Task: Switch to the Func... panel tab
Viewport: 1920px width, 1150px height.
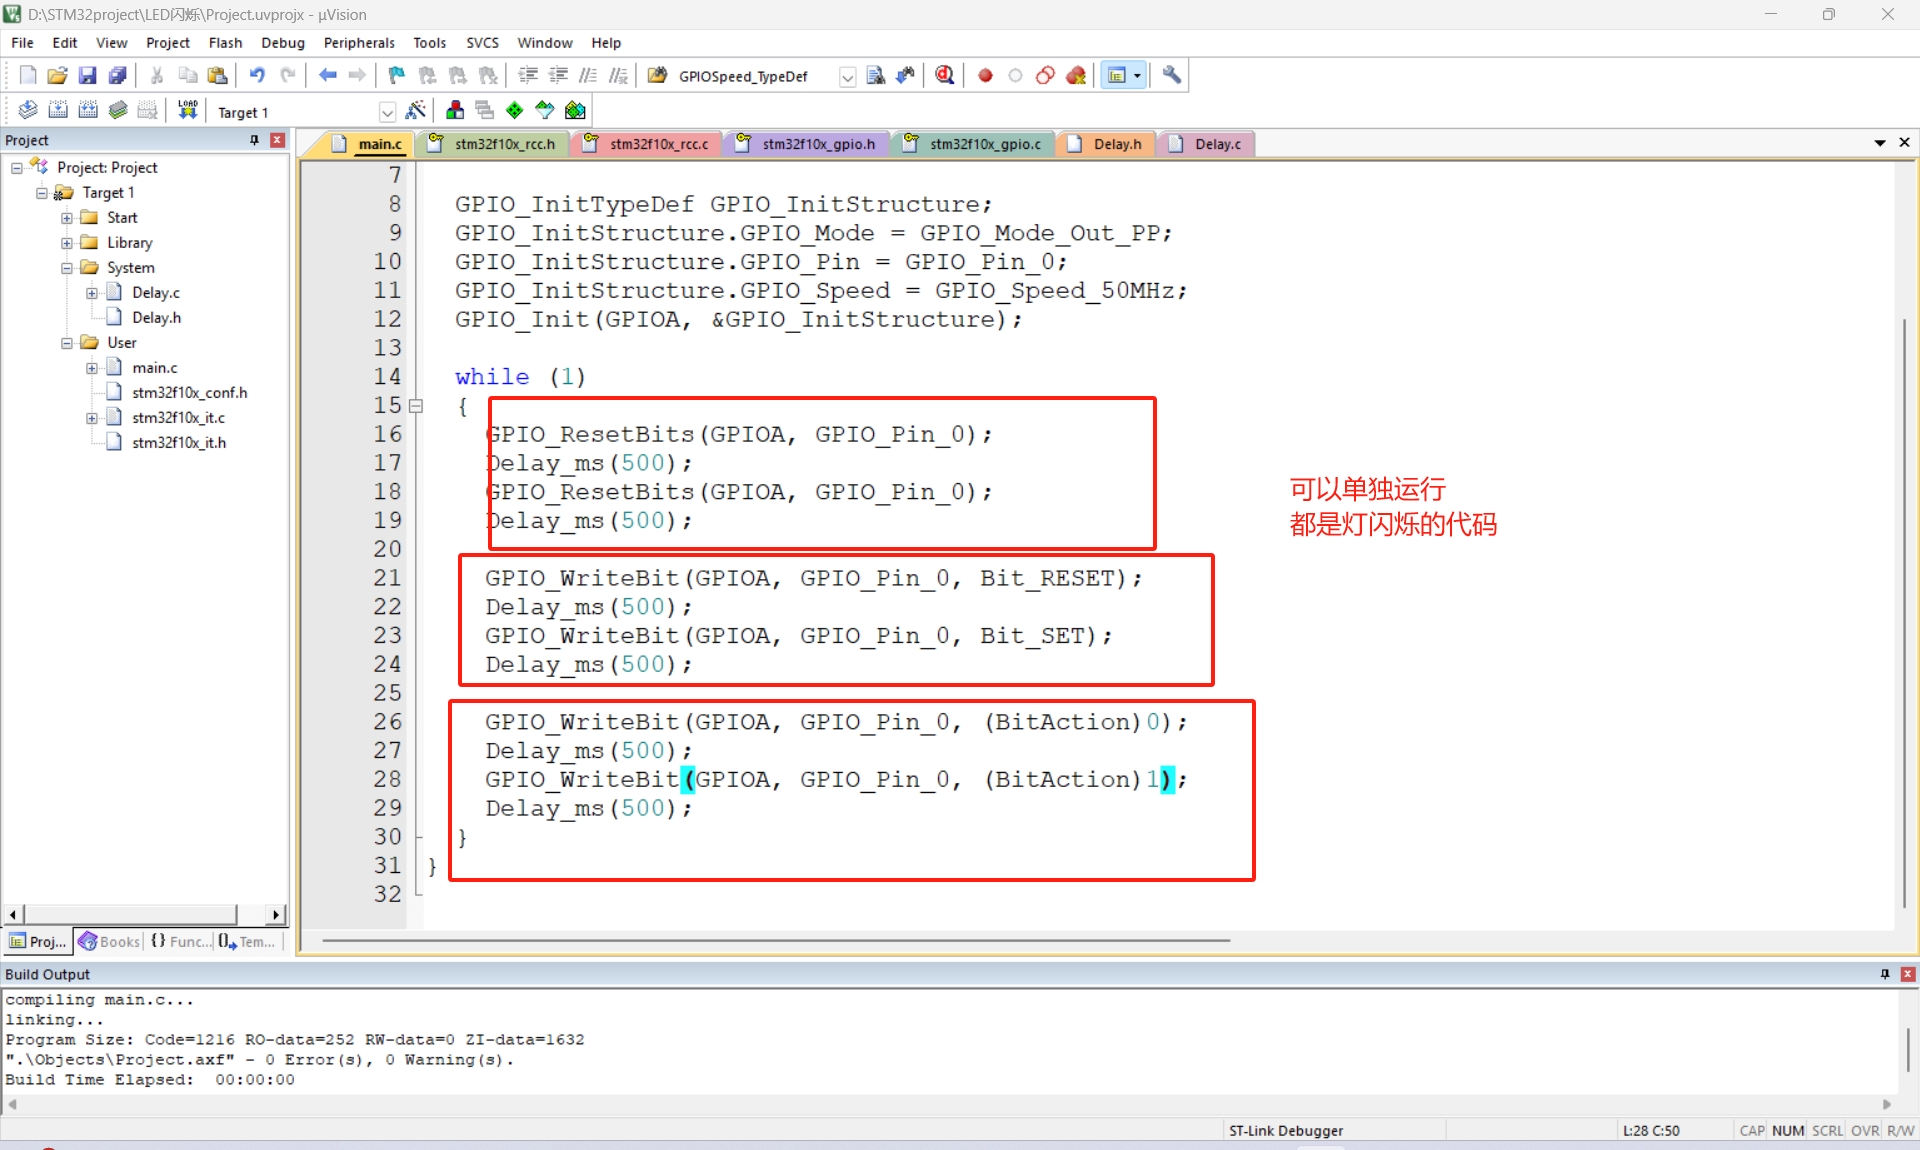Action: point(181,941)
